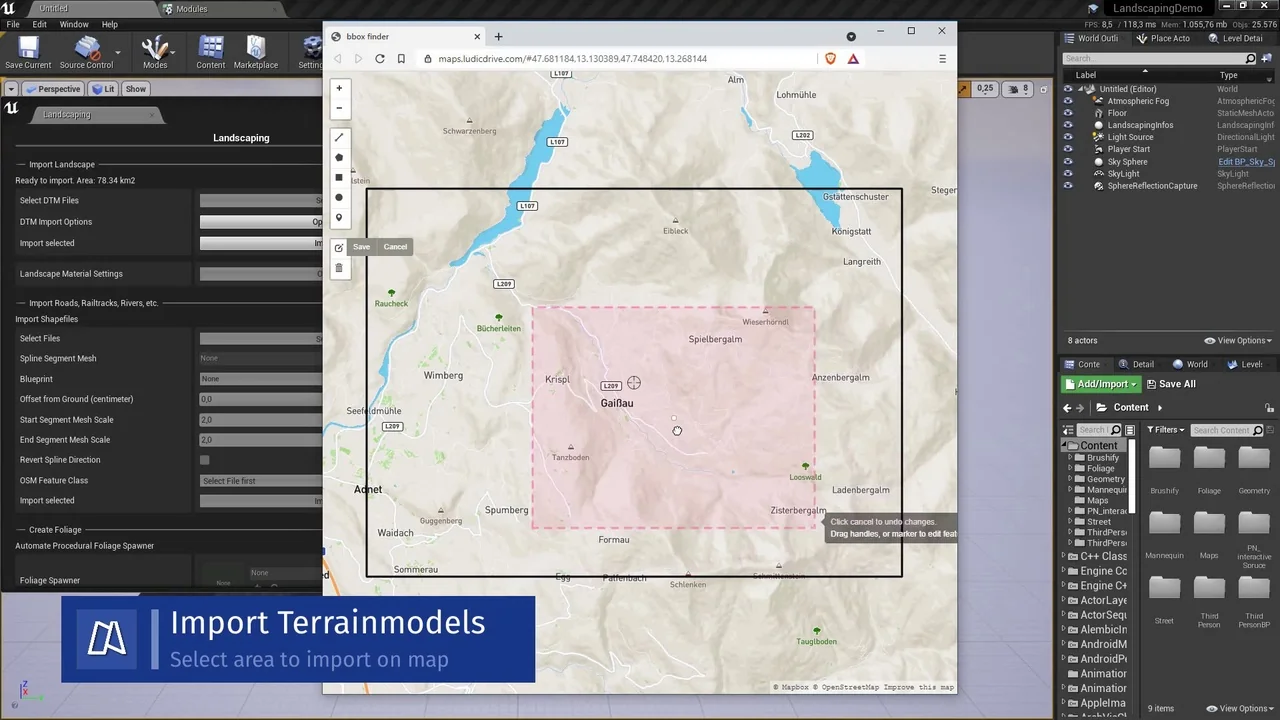Image resolution: width=1280 pixels, height=720 pixels.
Task: Click the Offset from Ground value field
Action: coord(260,399)
